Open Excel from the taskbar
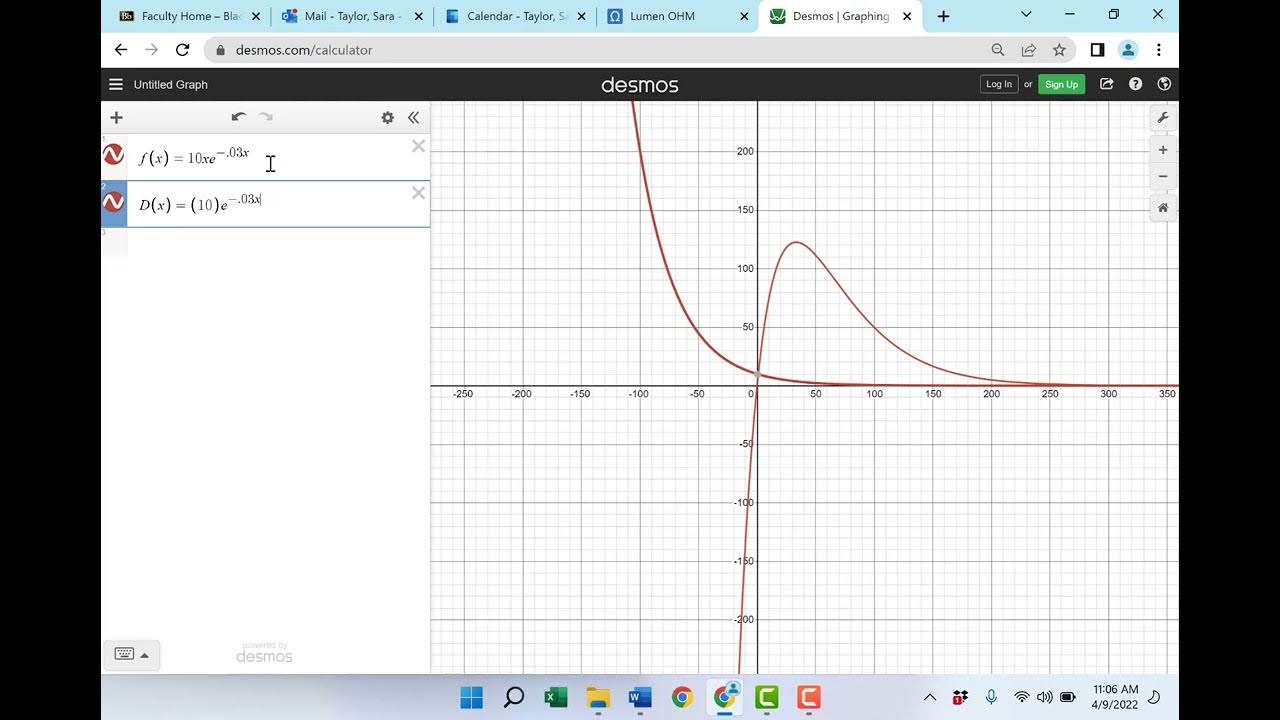The height and width of the screenshot is (720, 1280). 555,697
